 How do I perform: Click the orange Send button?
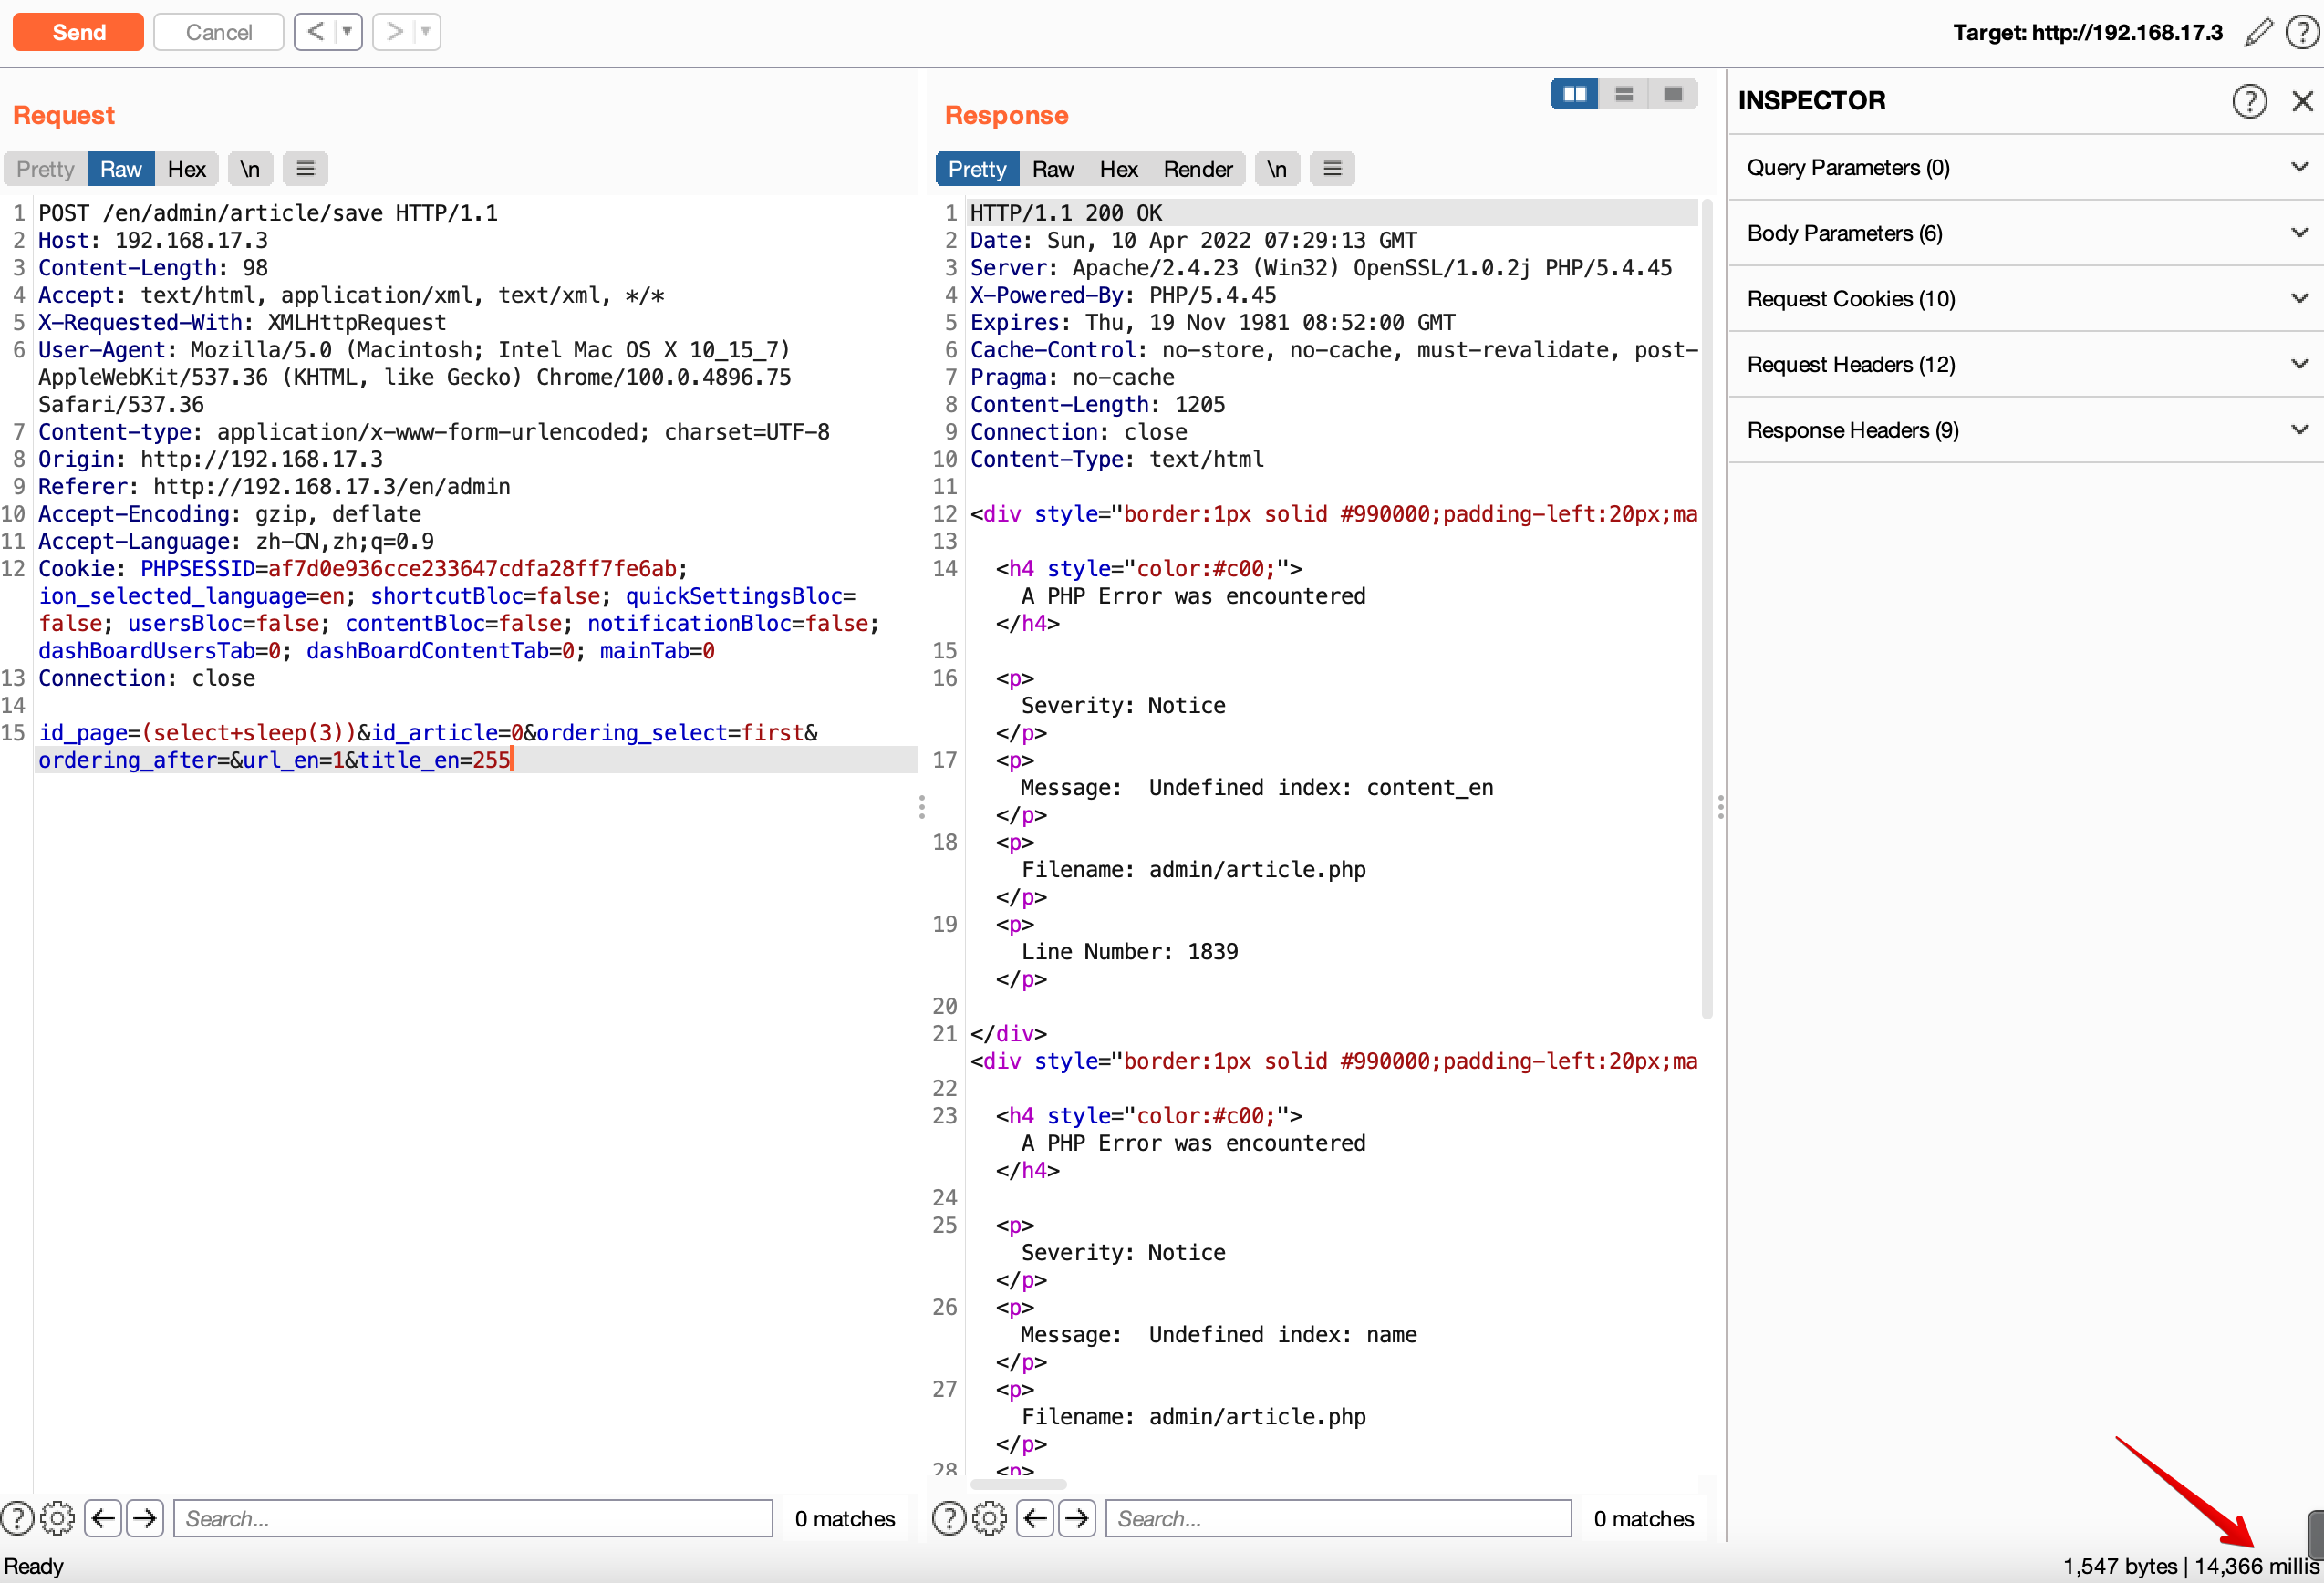78,32
